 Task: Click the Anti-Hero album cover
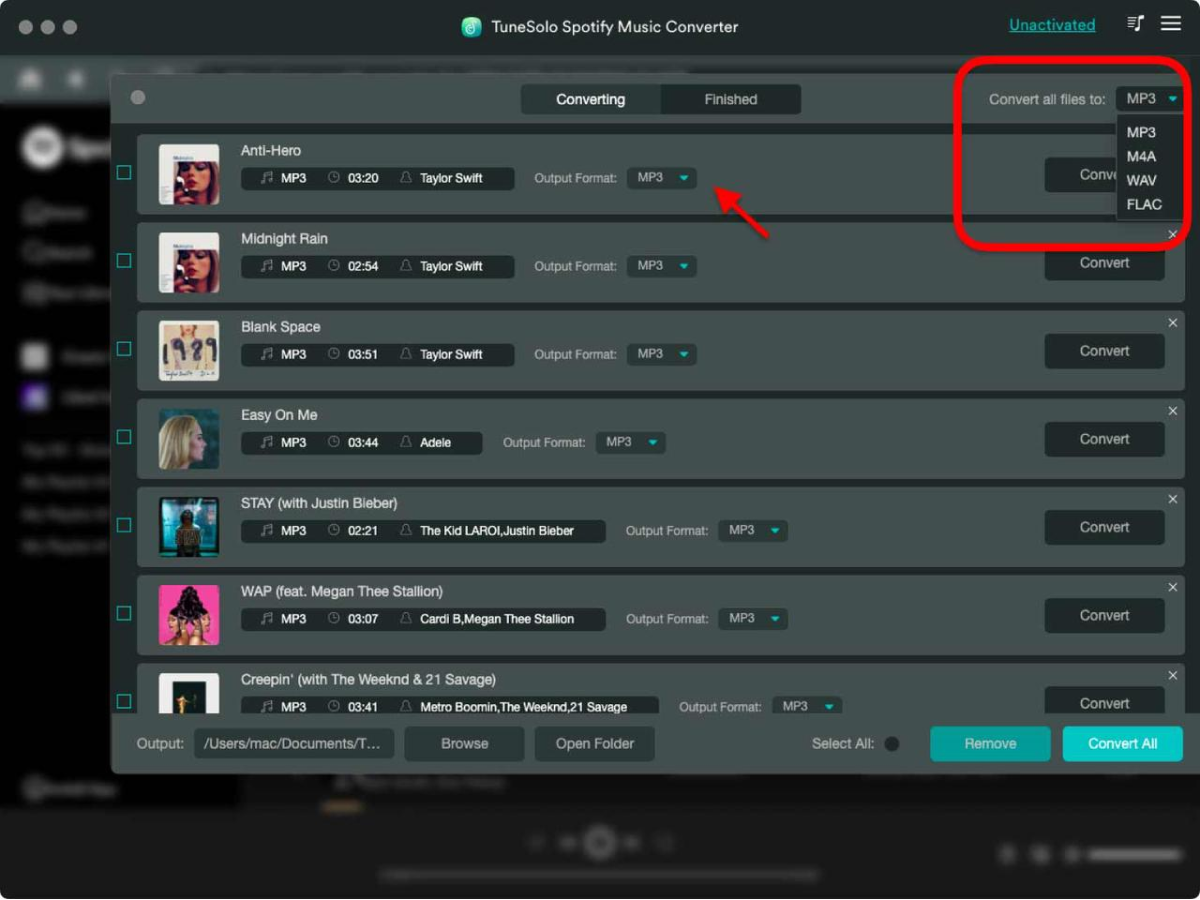pos(189,174)
